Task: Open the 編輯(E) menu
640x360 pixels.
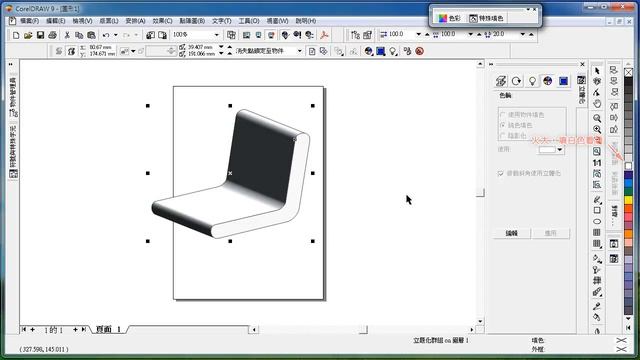Action: (x=56, y=20)
